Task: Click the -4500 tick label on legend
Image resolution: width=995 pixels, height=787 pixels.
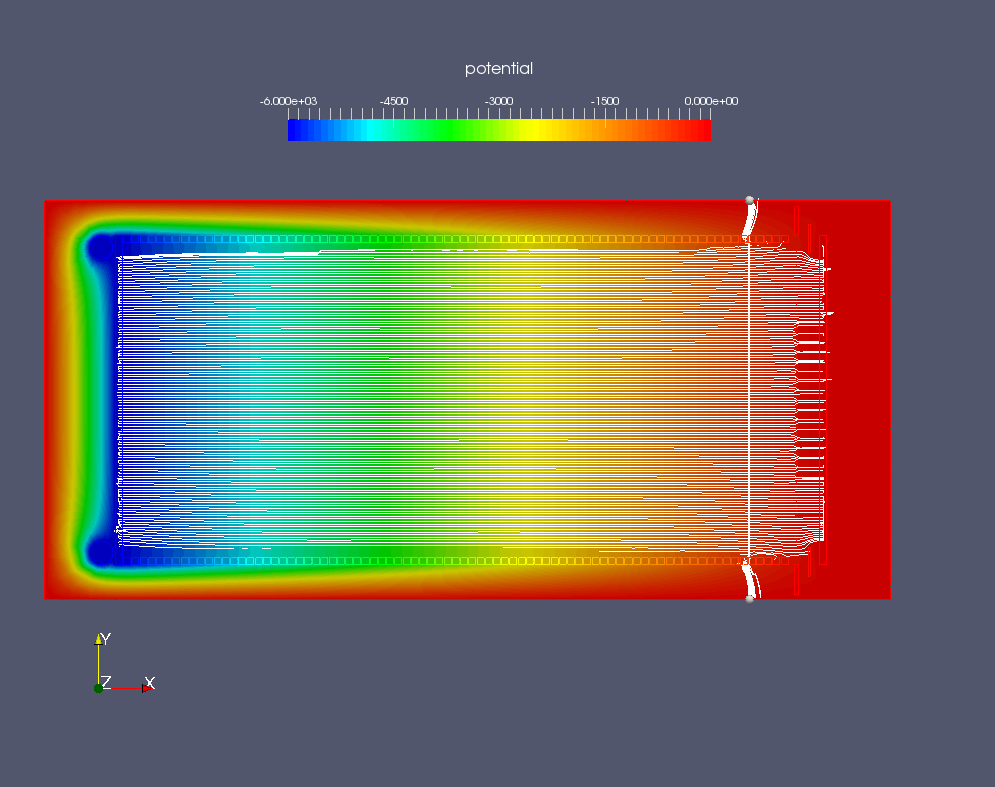Action: [394, 102]
